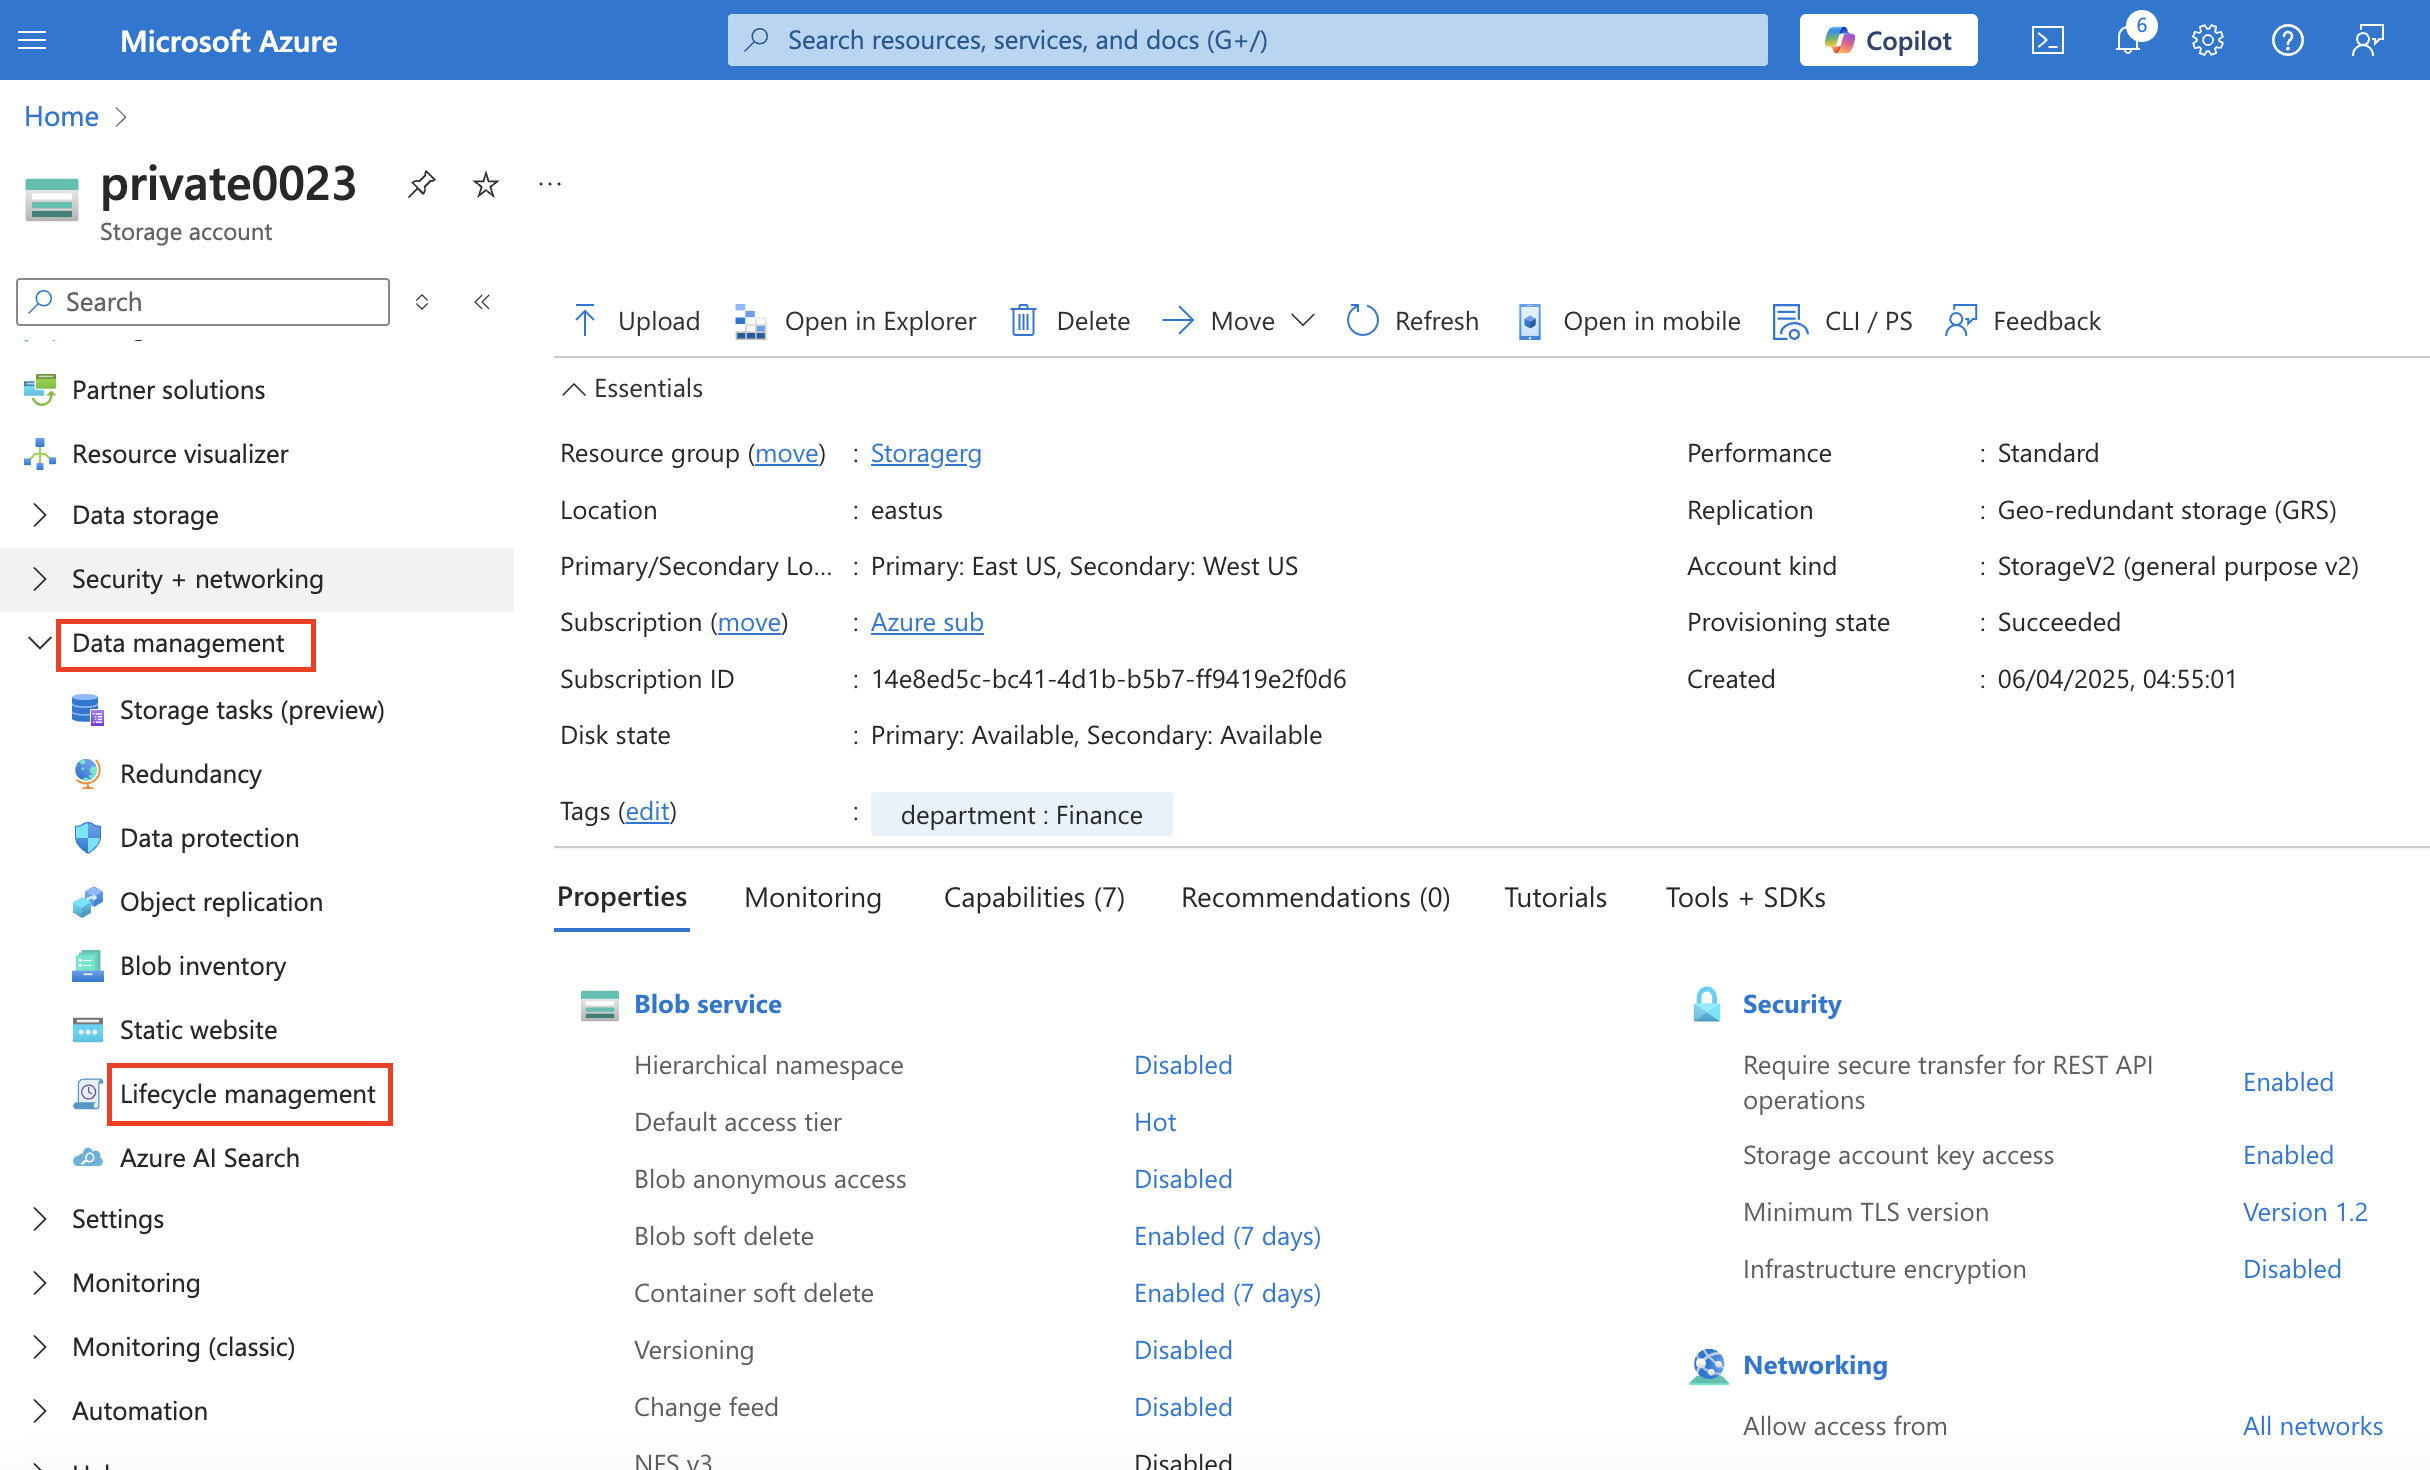Switch to the Tutorials tab

pyautogui.click(x=1555, y=897)
